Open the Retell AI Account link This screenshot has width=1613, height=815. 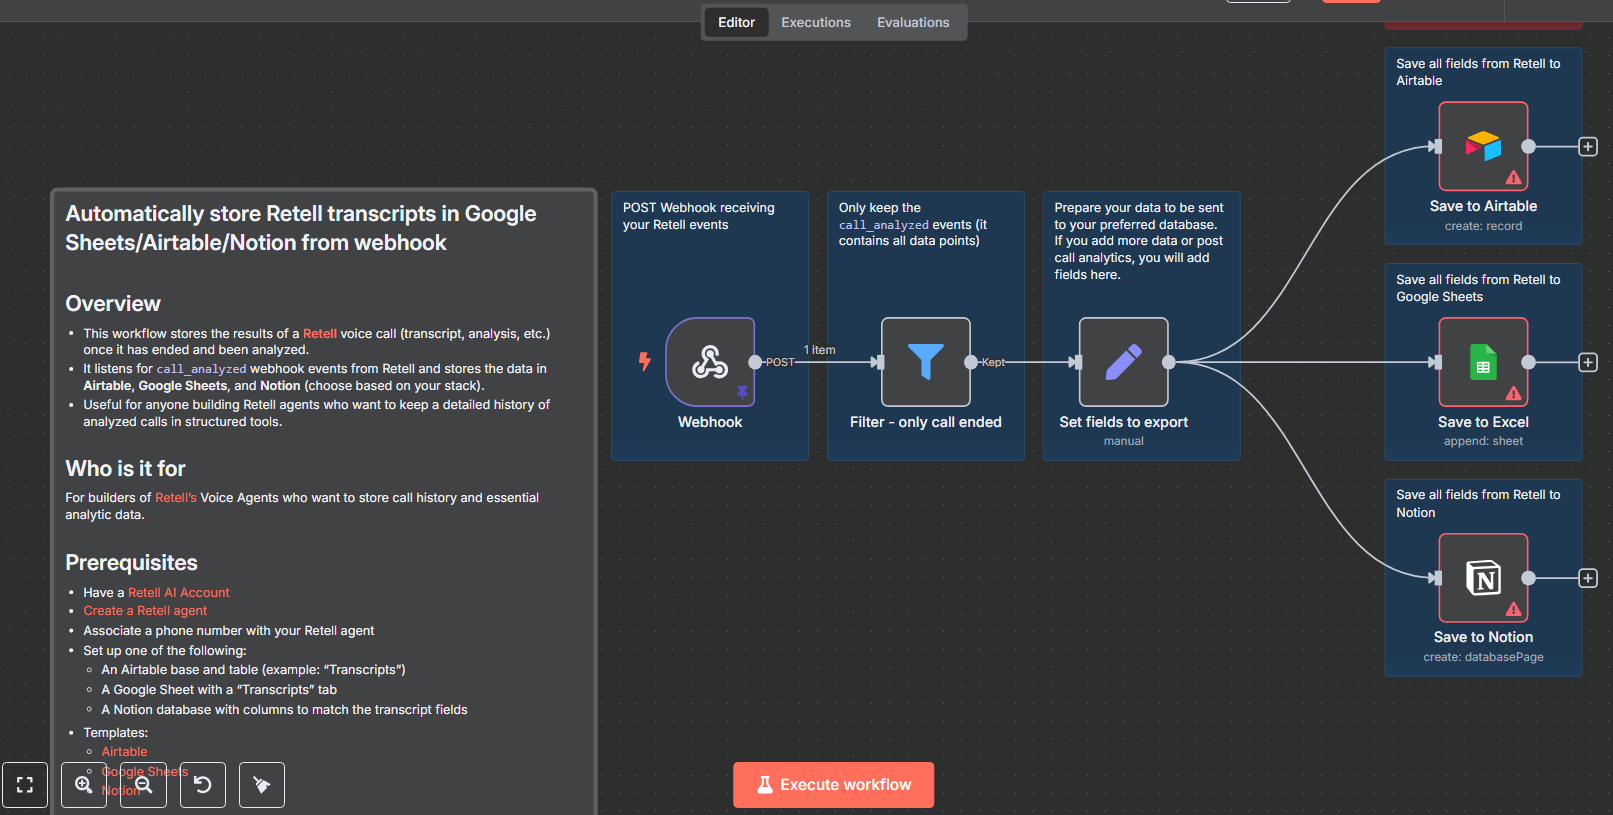click(179, 593)
